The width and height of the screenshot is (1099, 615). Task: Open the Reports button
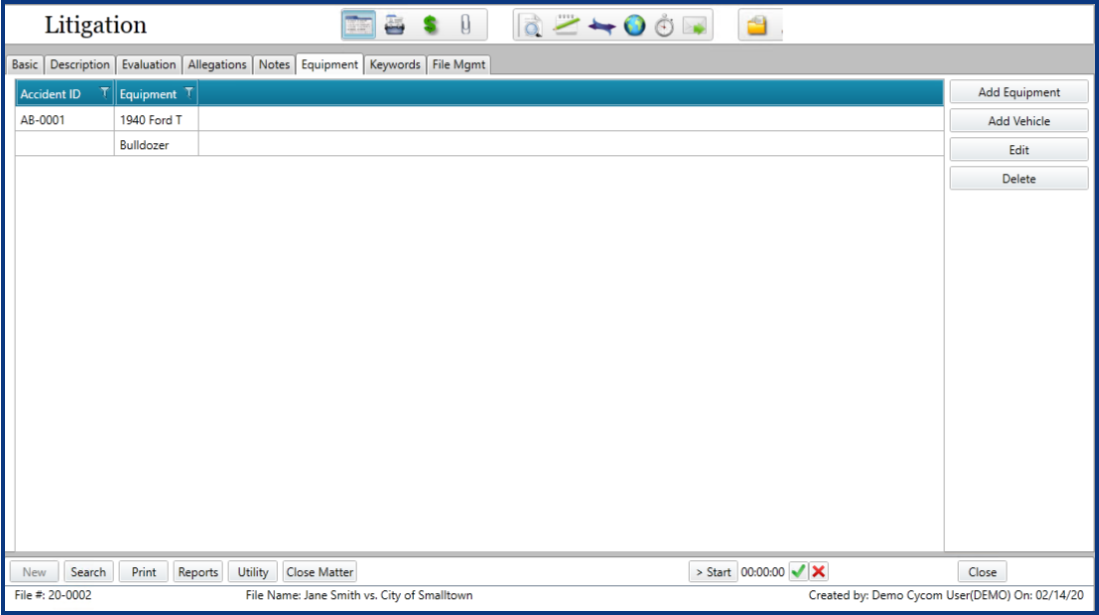point(198,572)
